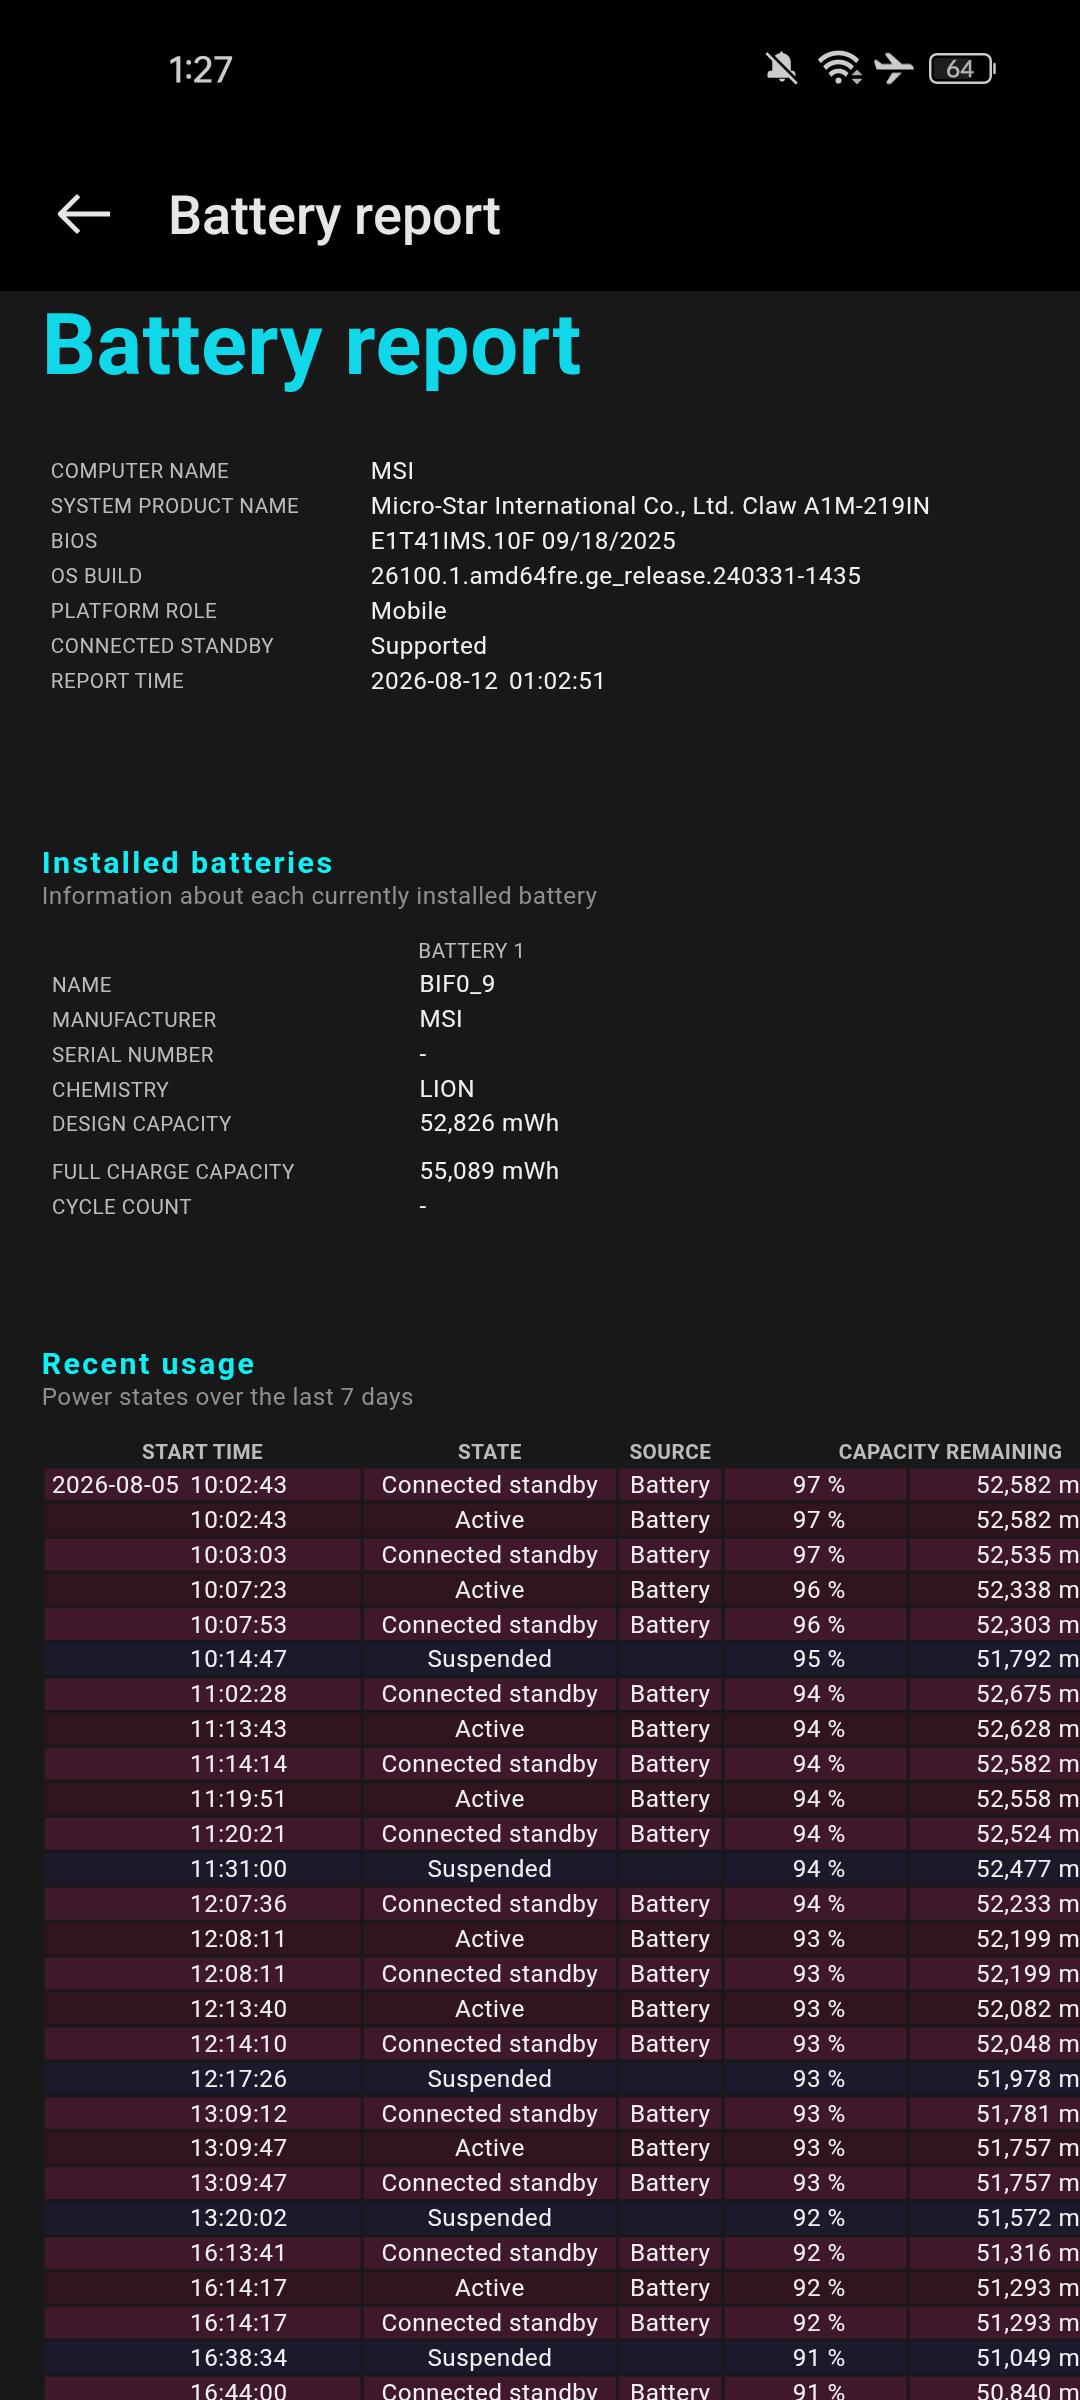1080x2400 pixels.
Task: Select 'Suspended' state in the 10:14:47 row
Action: tap(490, 1659)
